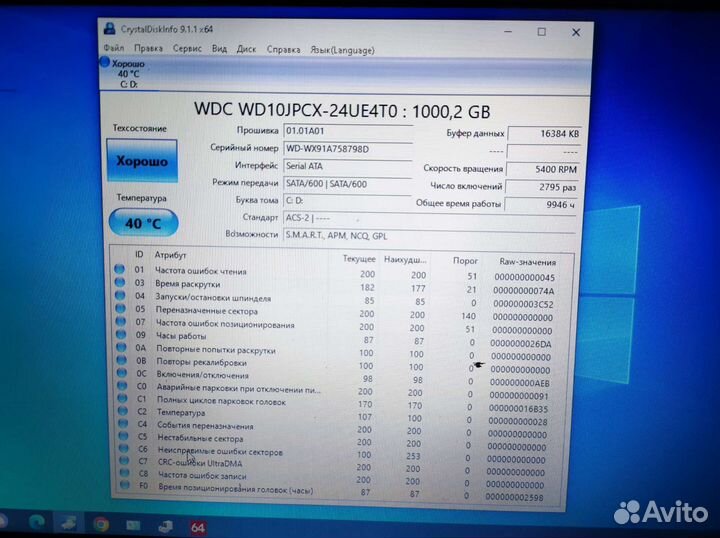Image resolution: width=720 pixels, height=538 pixels.
Task: Click the Raw-значения column header
Action: coord(528,262)
